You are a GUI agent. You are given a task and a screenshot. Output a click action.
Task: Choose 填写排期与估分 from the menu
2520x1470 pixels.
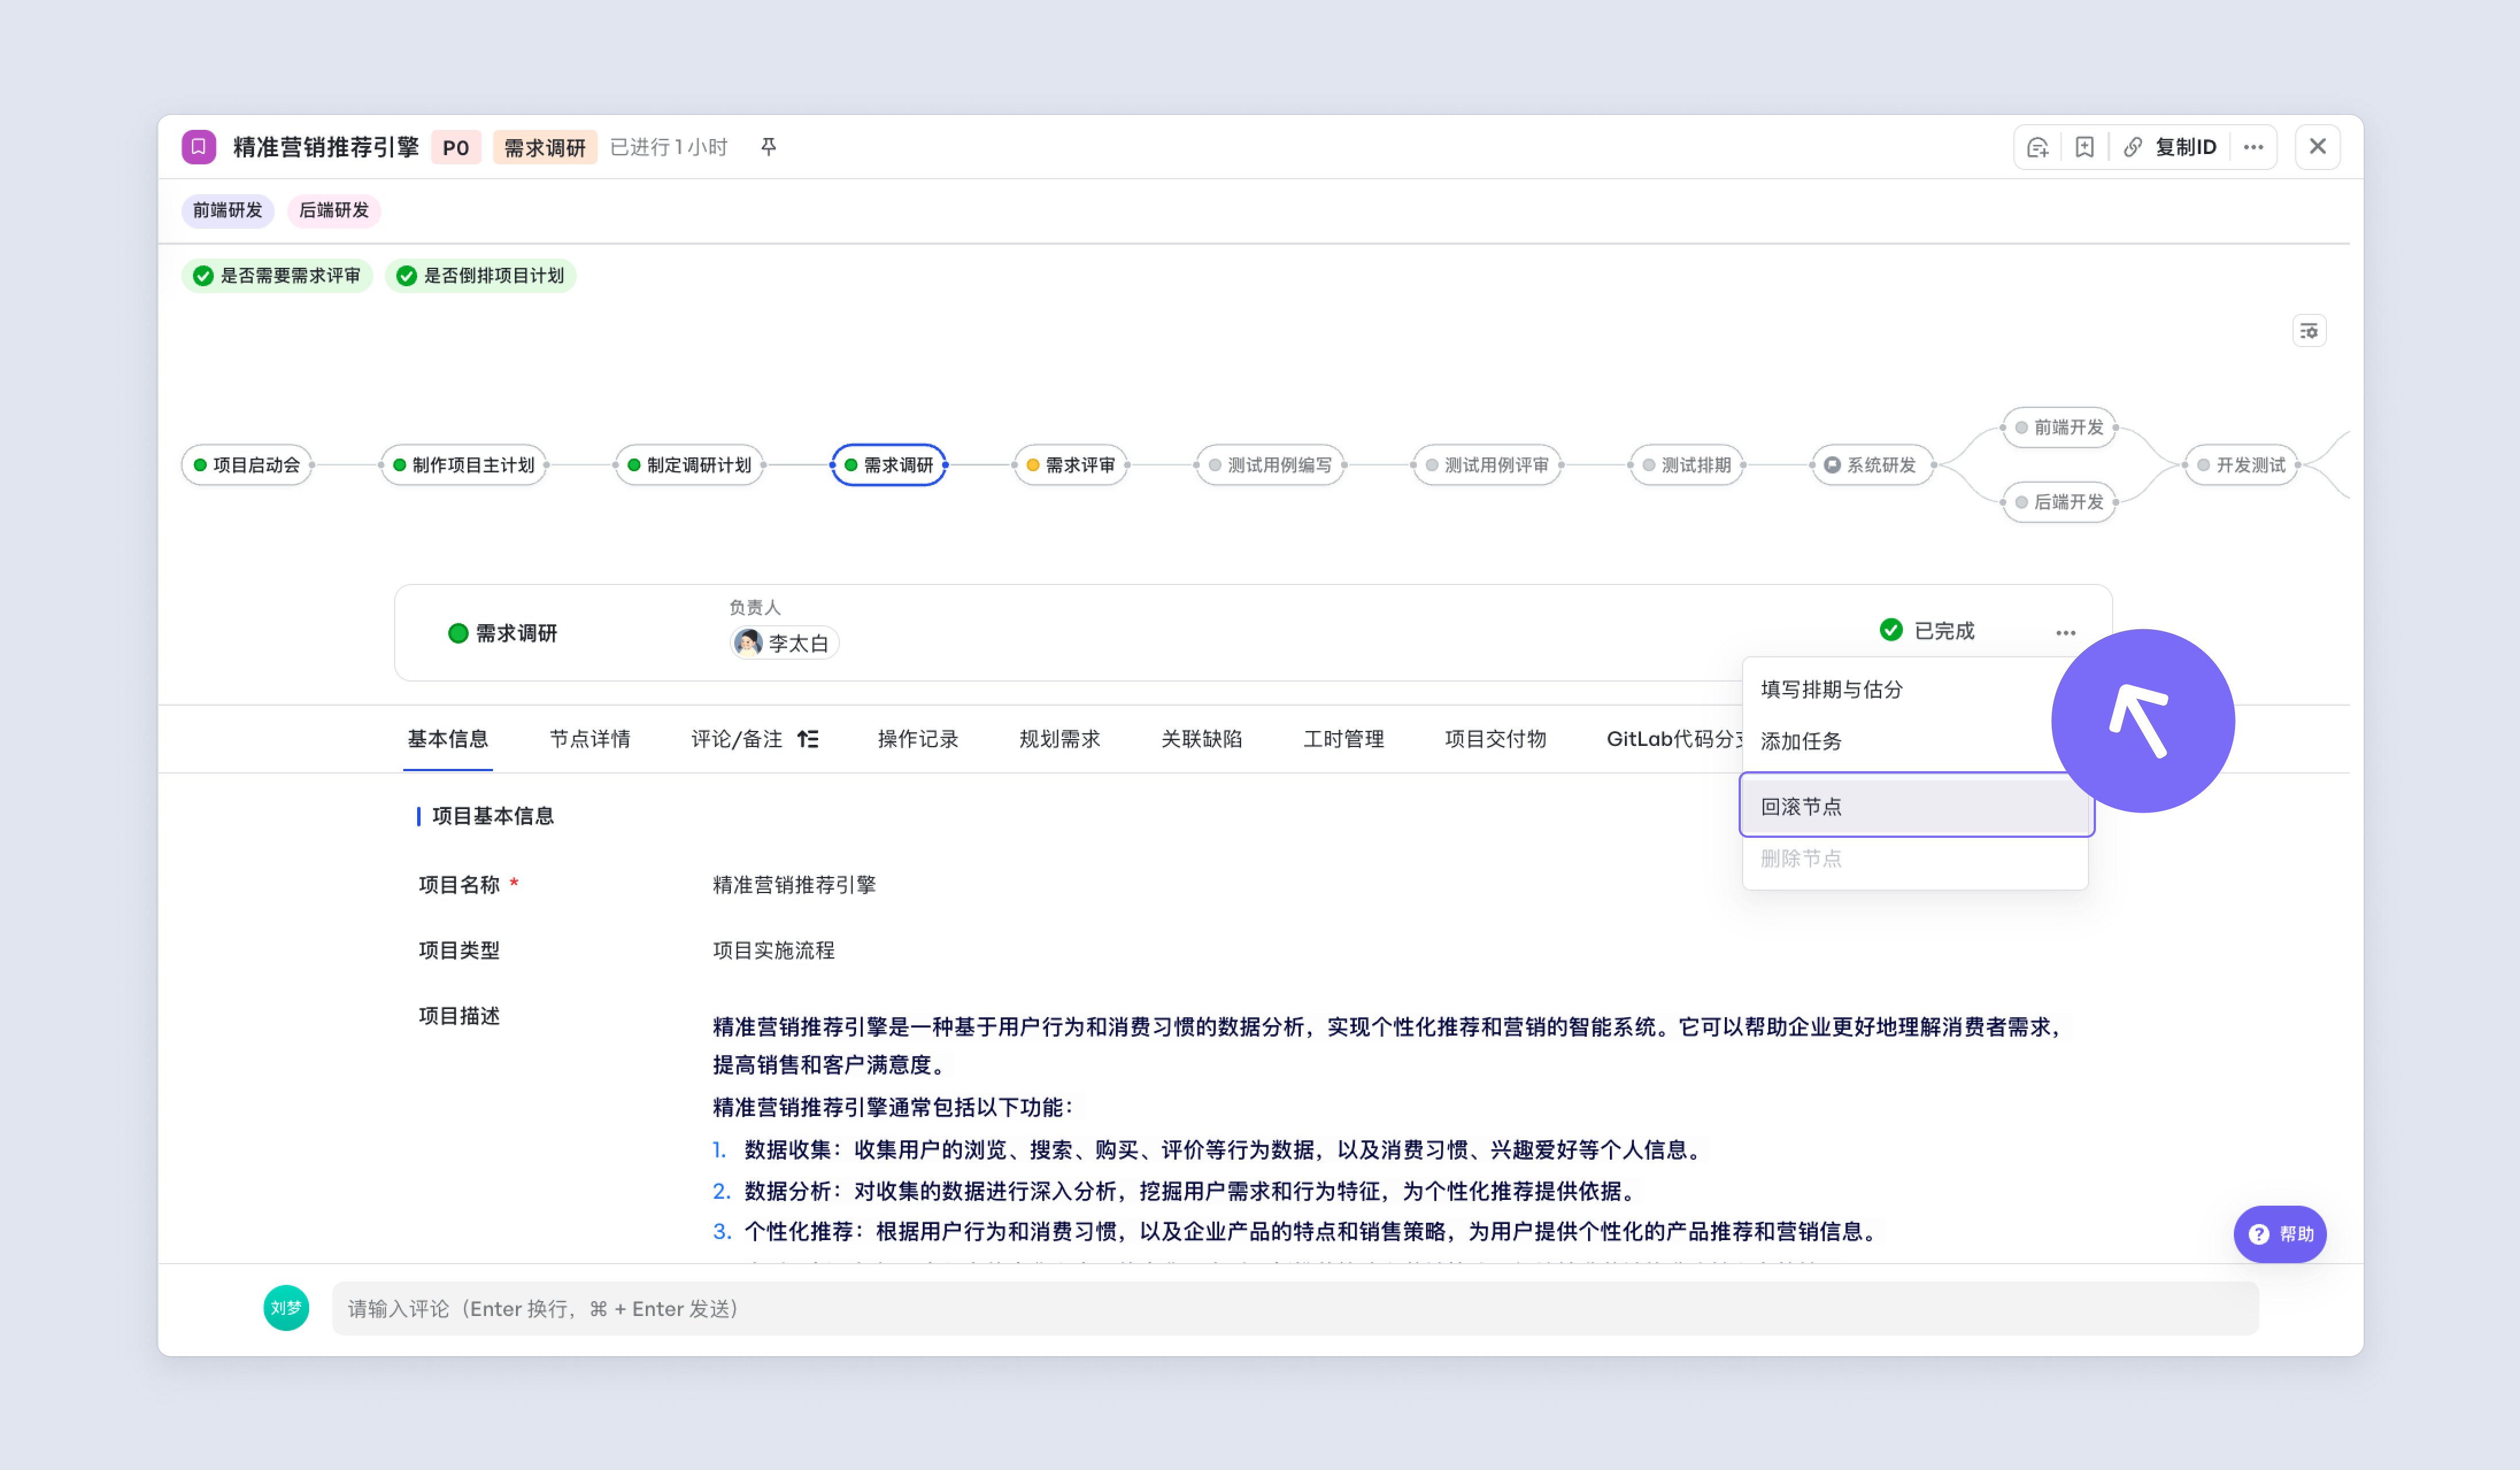point(1915,689)
